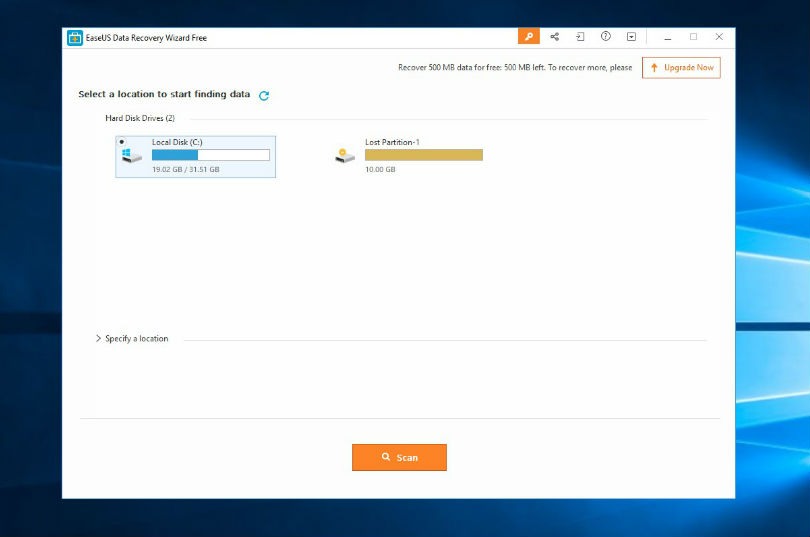810x537 pixels.
Task: Click the Lost Partition-1 yellow capacity bar
Action: tap(424, 155)
